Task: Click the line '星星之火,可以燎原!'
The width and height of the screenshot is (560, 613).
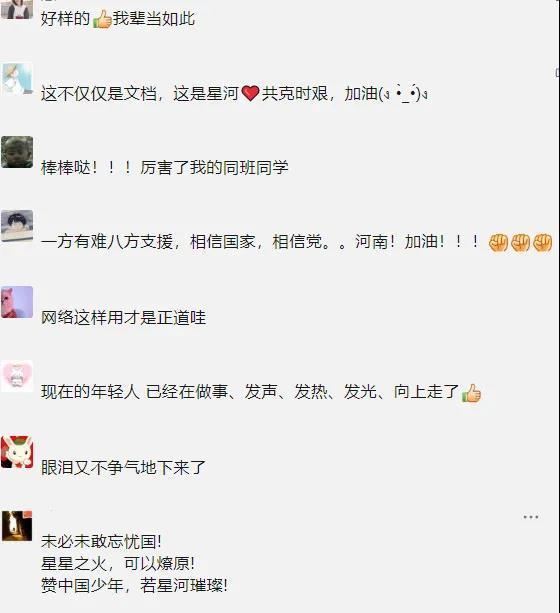Action: 118,563
